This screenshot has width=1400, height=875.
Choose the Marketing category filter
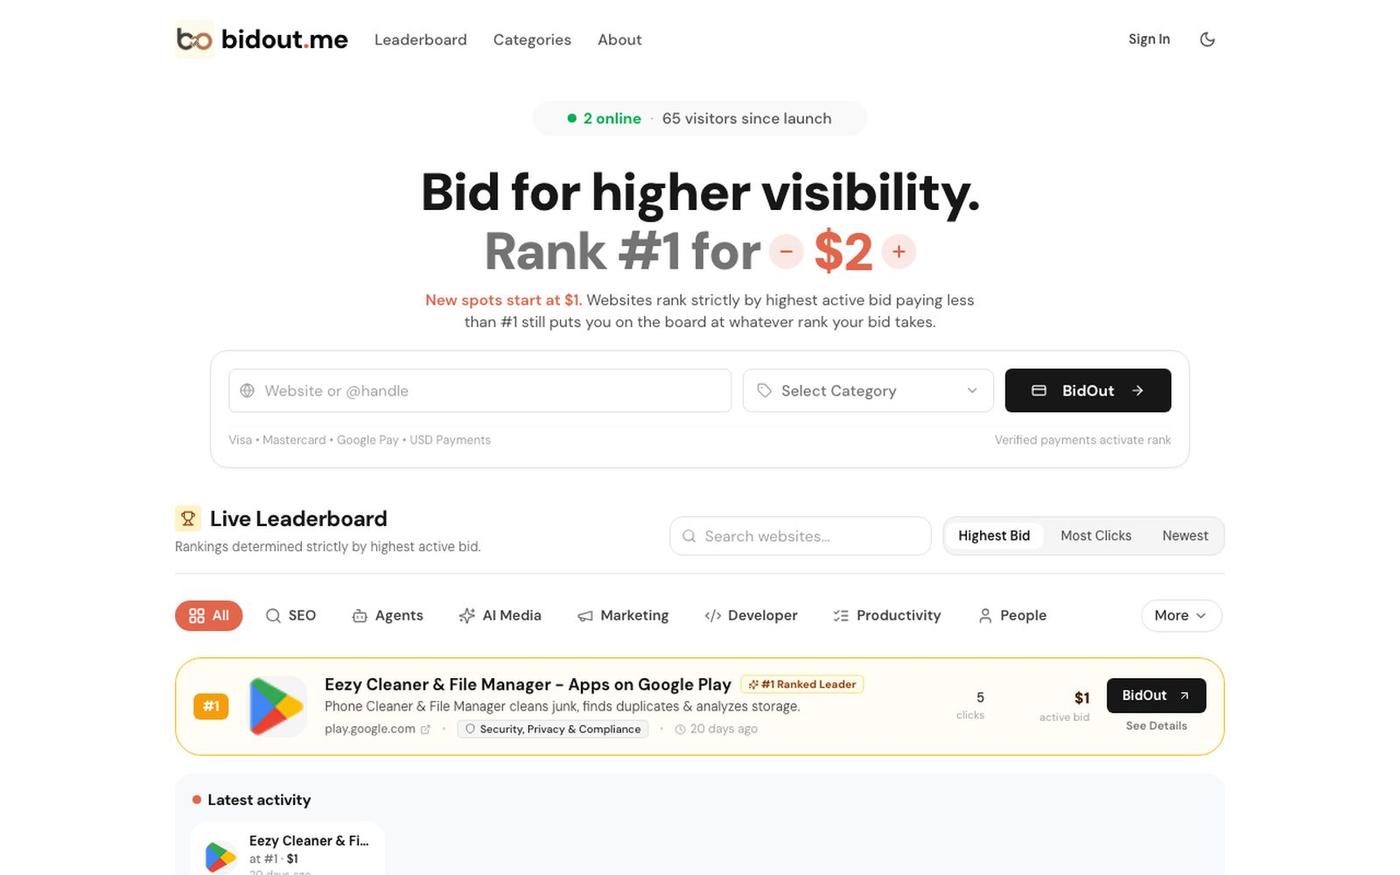coord(623,615)
